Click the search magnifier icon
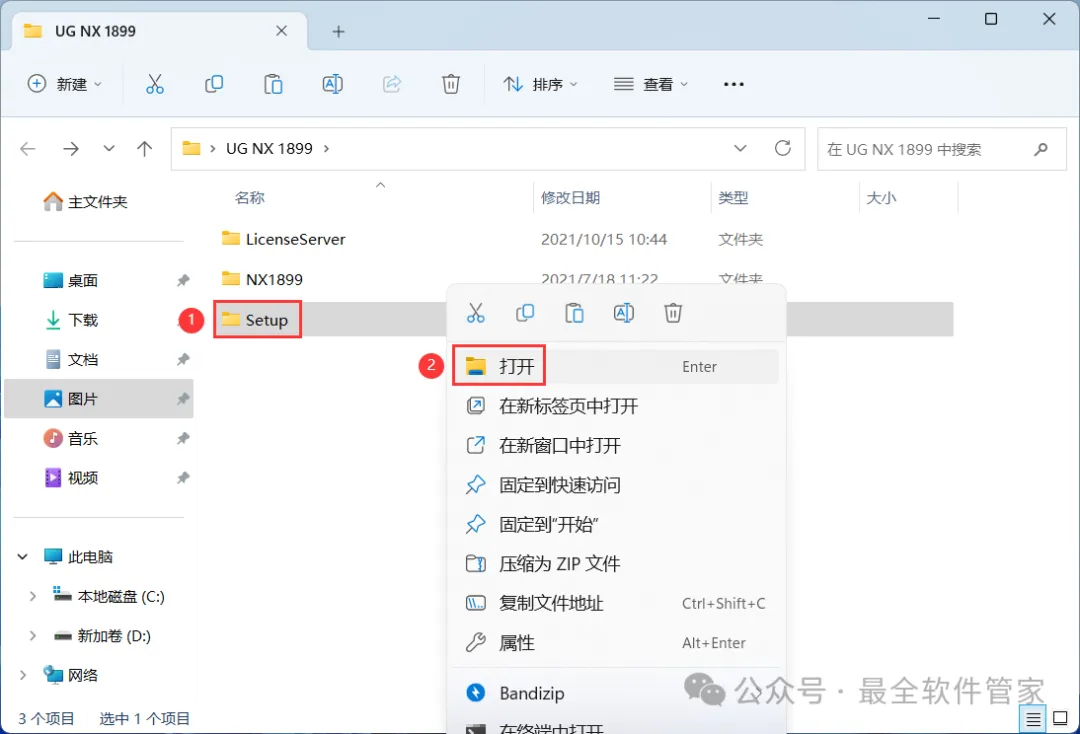This screenshot has width=1080, height=734. point(1041,149)
